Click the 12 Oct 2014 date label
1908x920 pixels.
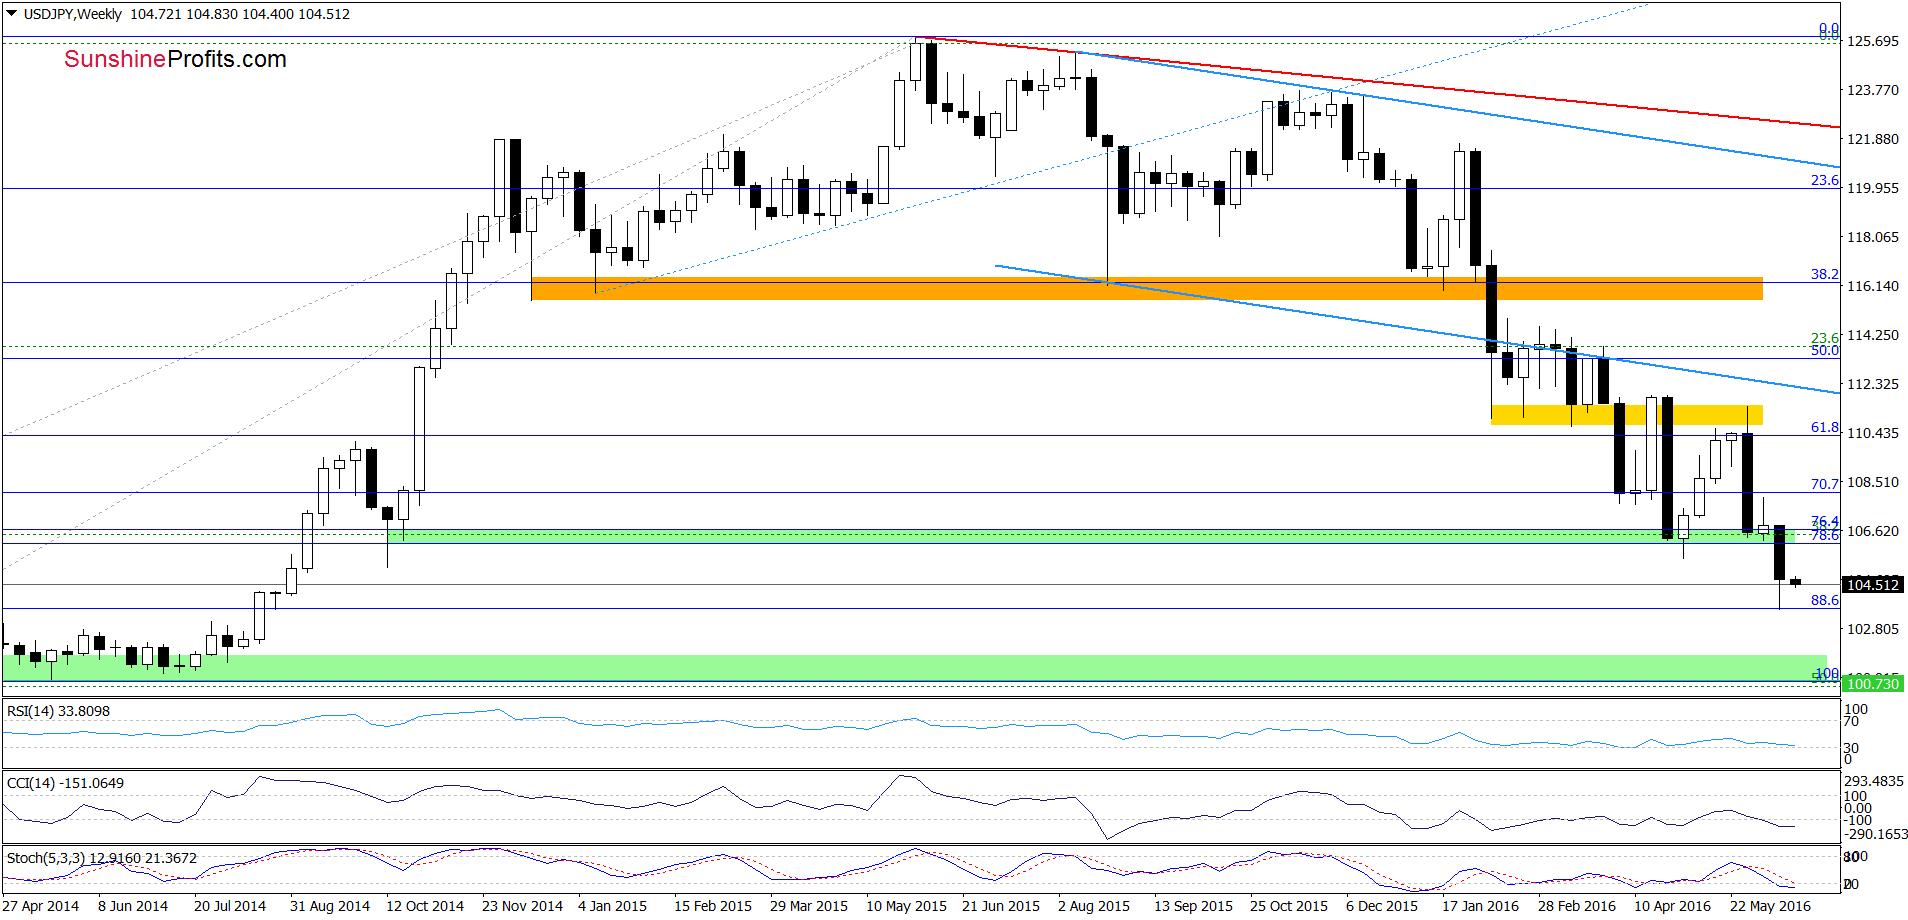coord(425,906)
